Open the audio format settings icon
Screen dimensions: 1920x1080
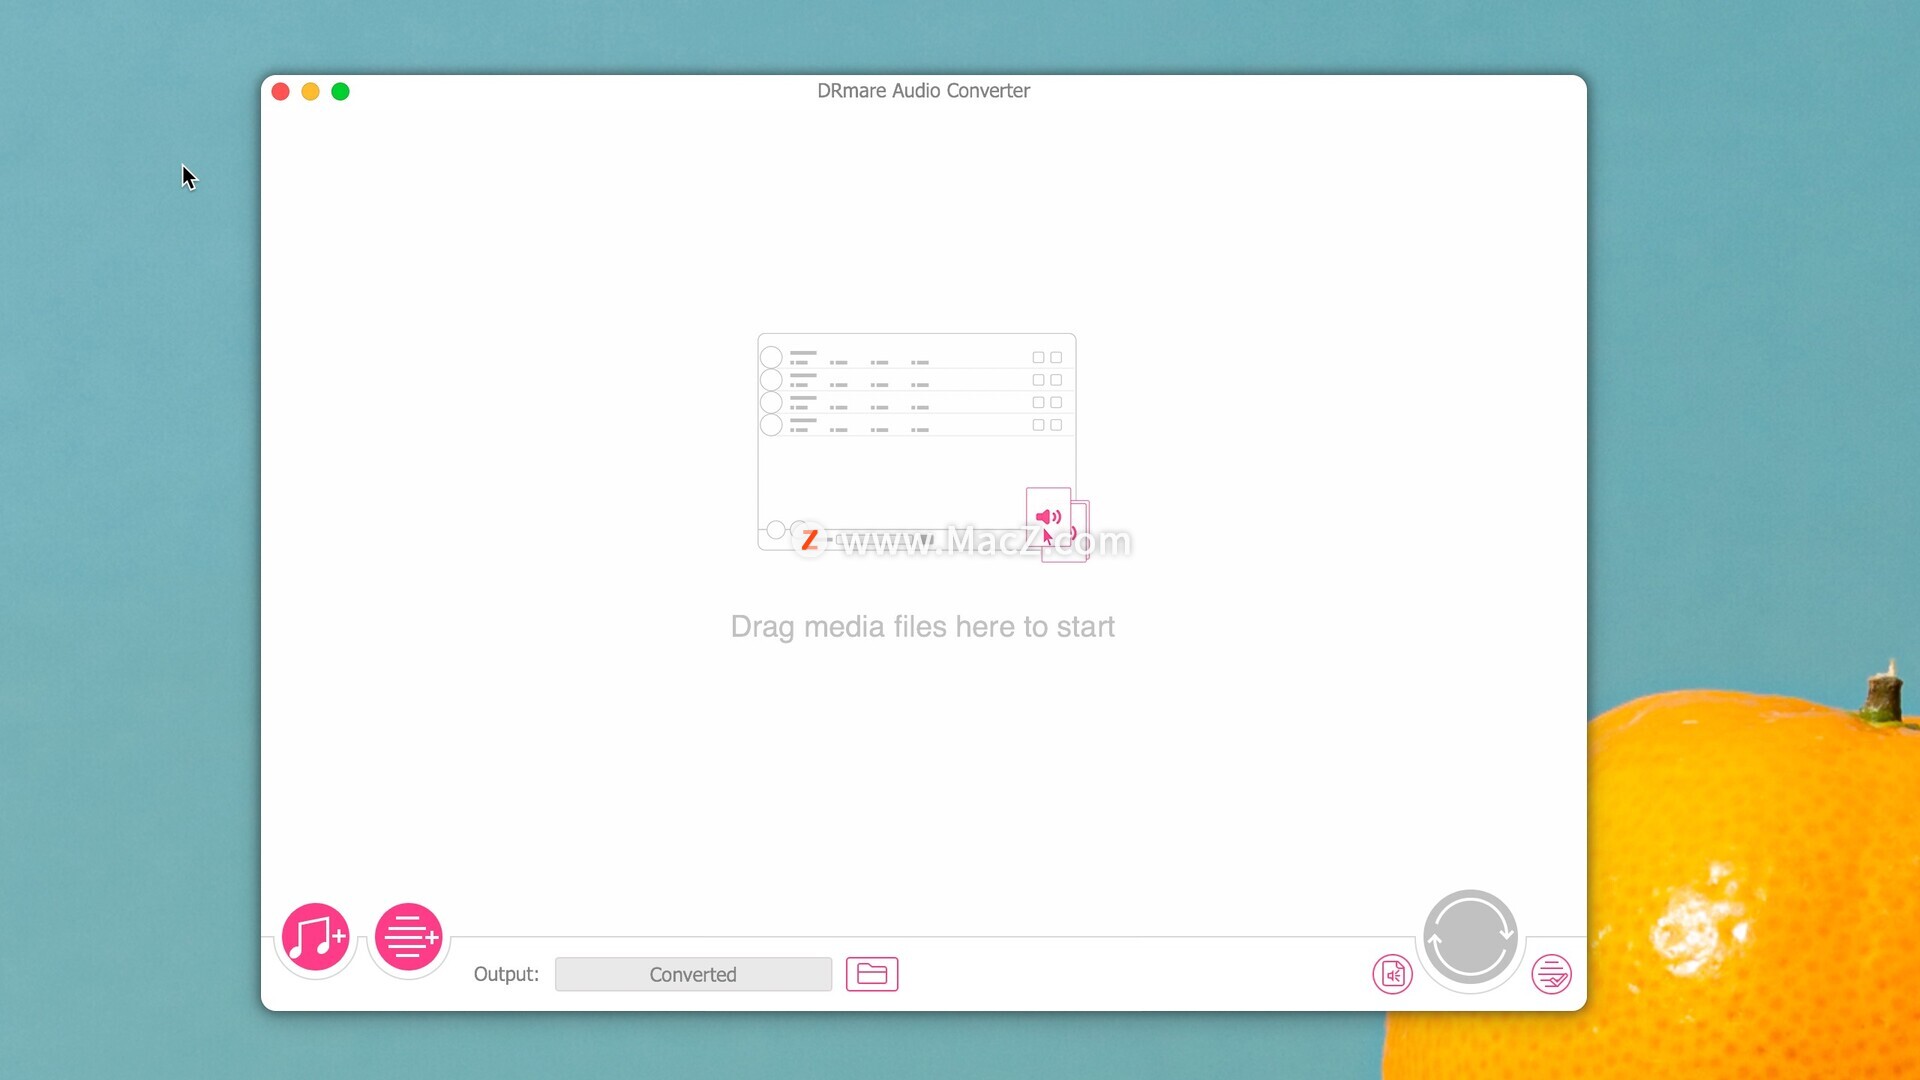[x=1392, y=974]
